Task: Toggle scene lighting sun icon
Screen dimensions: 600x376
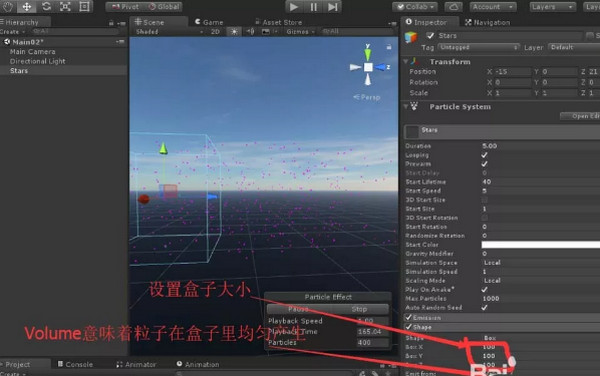Action: point(234,31)
